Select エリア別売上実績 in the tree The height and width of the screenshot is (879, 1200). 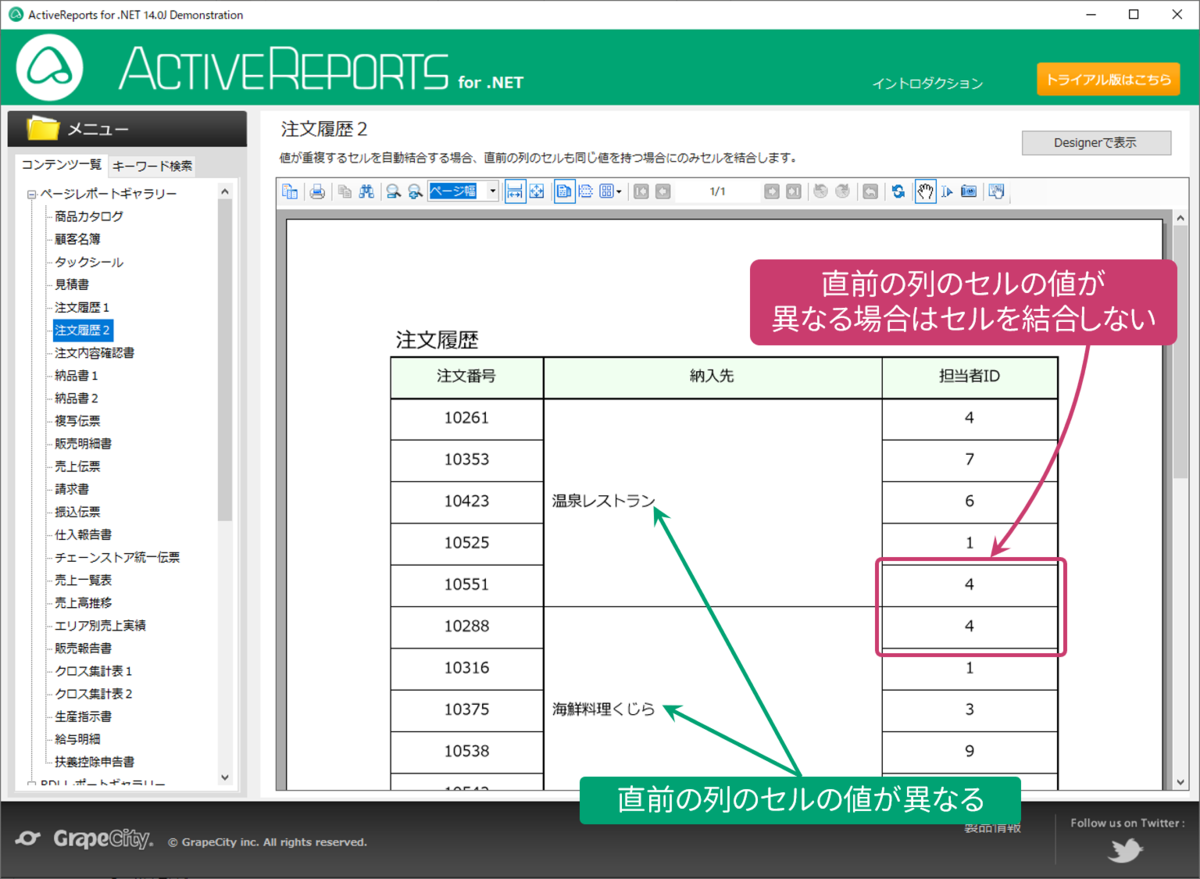click(100, 625)
